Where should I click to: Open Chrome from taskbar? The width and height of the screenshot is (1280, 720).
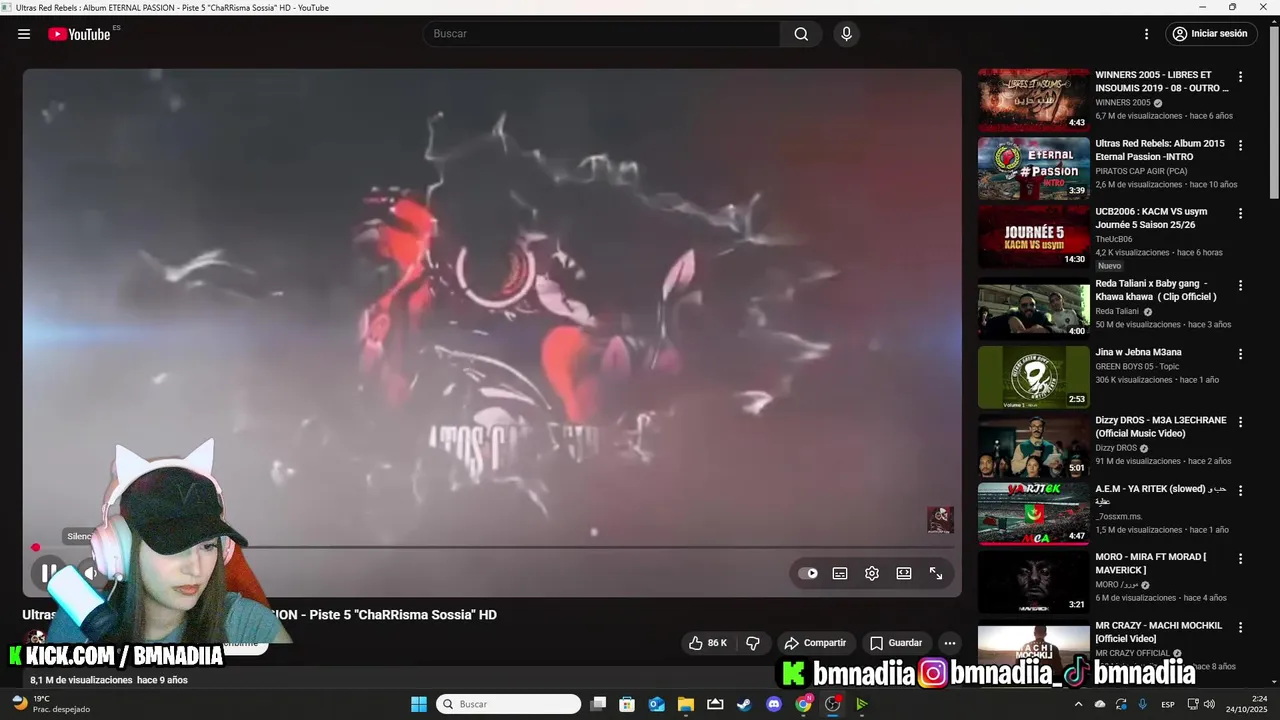point(803,704)
